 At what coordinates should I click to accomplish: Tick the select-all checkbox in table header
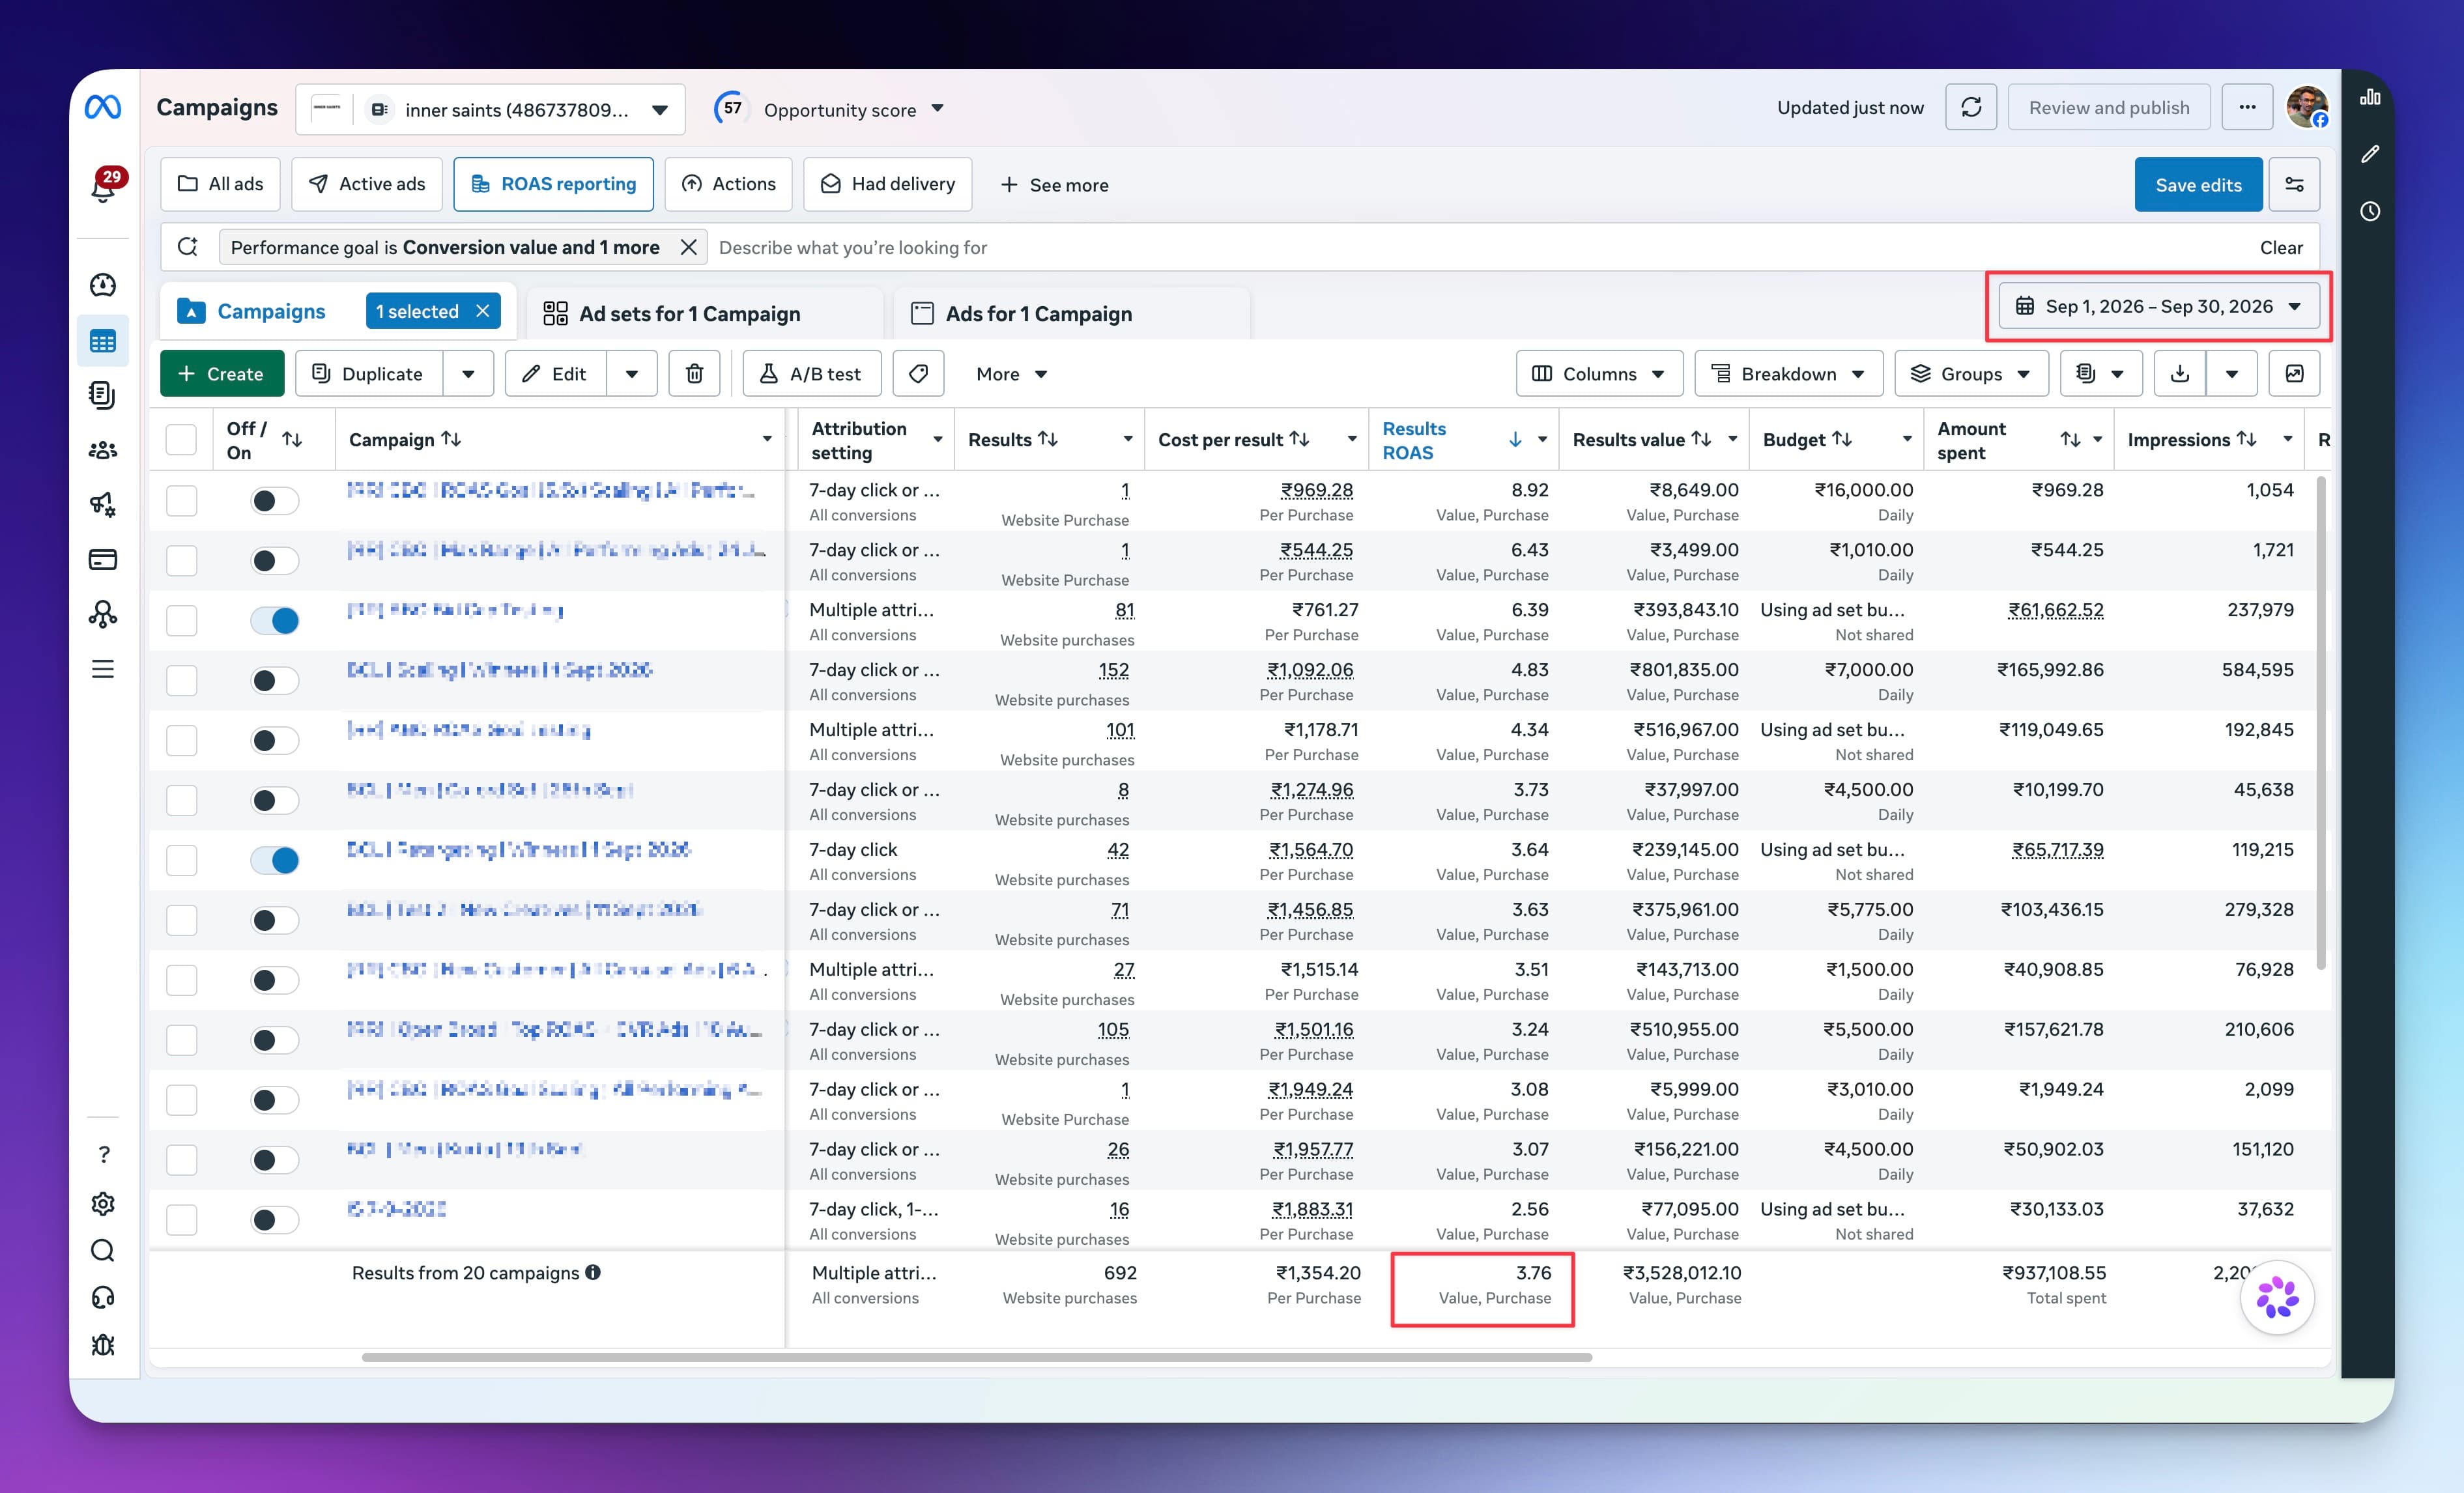pos(181,439)
